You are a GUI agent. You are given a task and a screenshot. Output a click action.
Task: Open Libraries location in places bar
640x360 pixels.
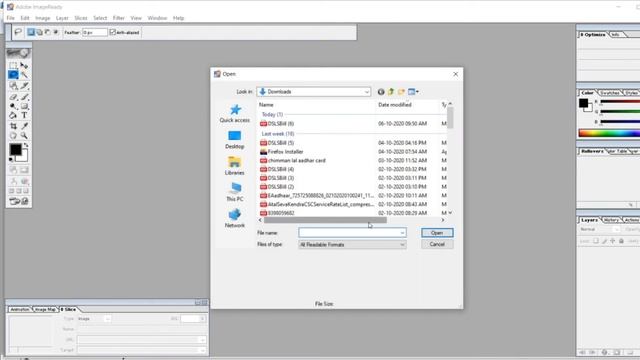[x=235, y=166]
